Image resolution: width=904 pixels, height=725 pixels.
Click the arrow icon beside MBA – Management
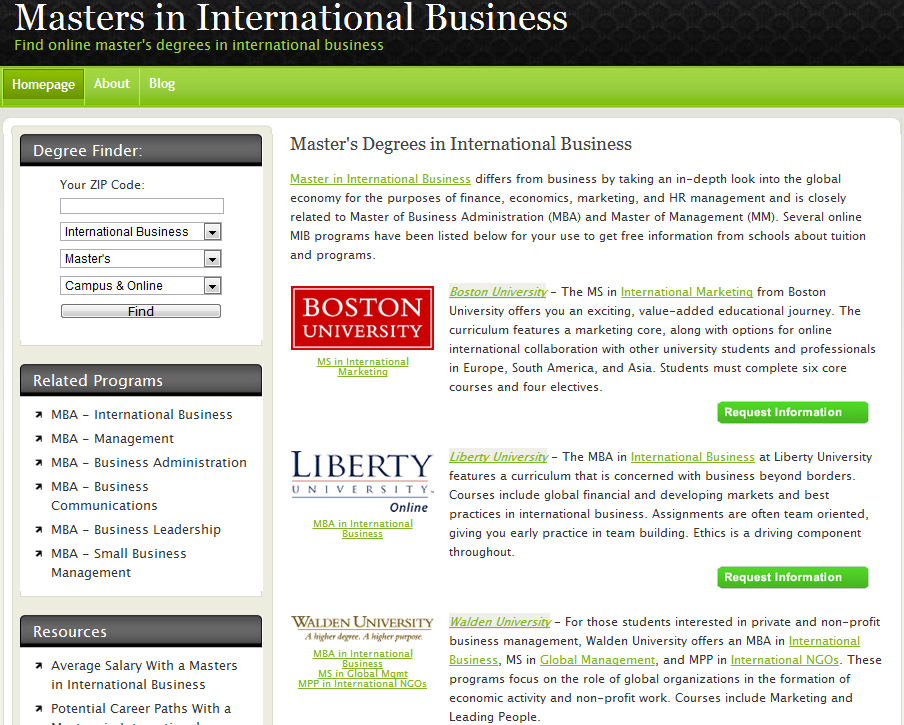click(38, 438)
